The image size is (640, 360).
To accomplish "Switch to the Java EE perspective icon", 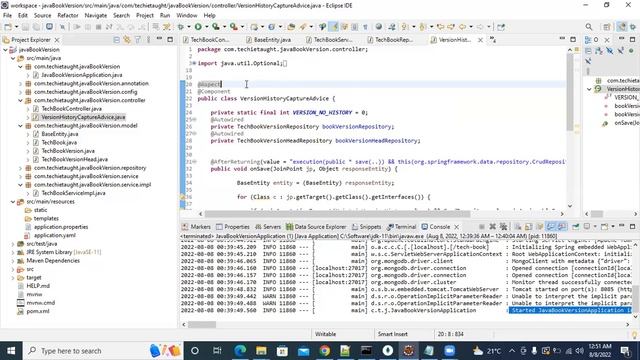I will [622, 27].
